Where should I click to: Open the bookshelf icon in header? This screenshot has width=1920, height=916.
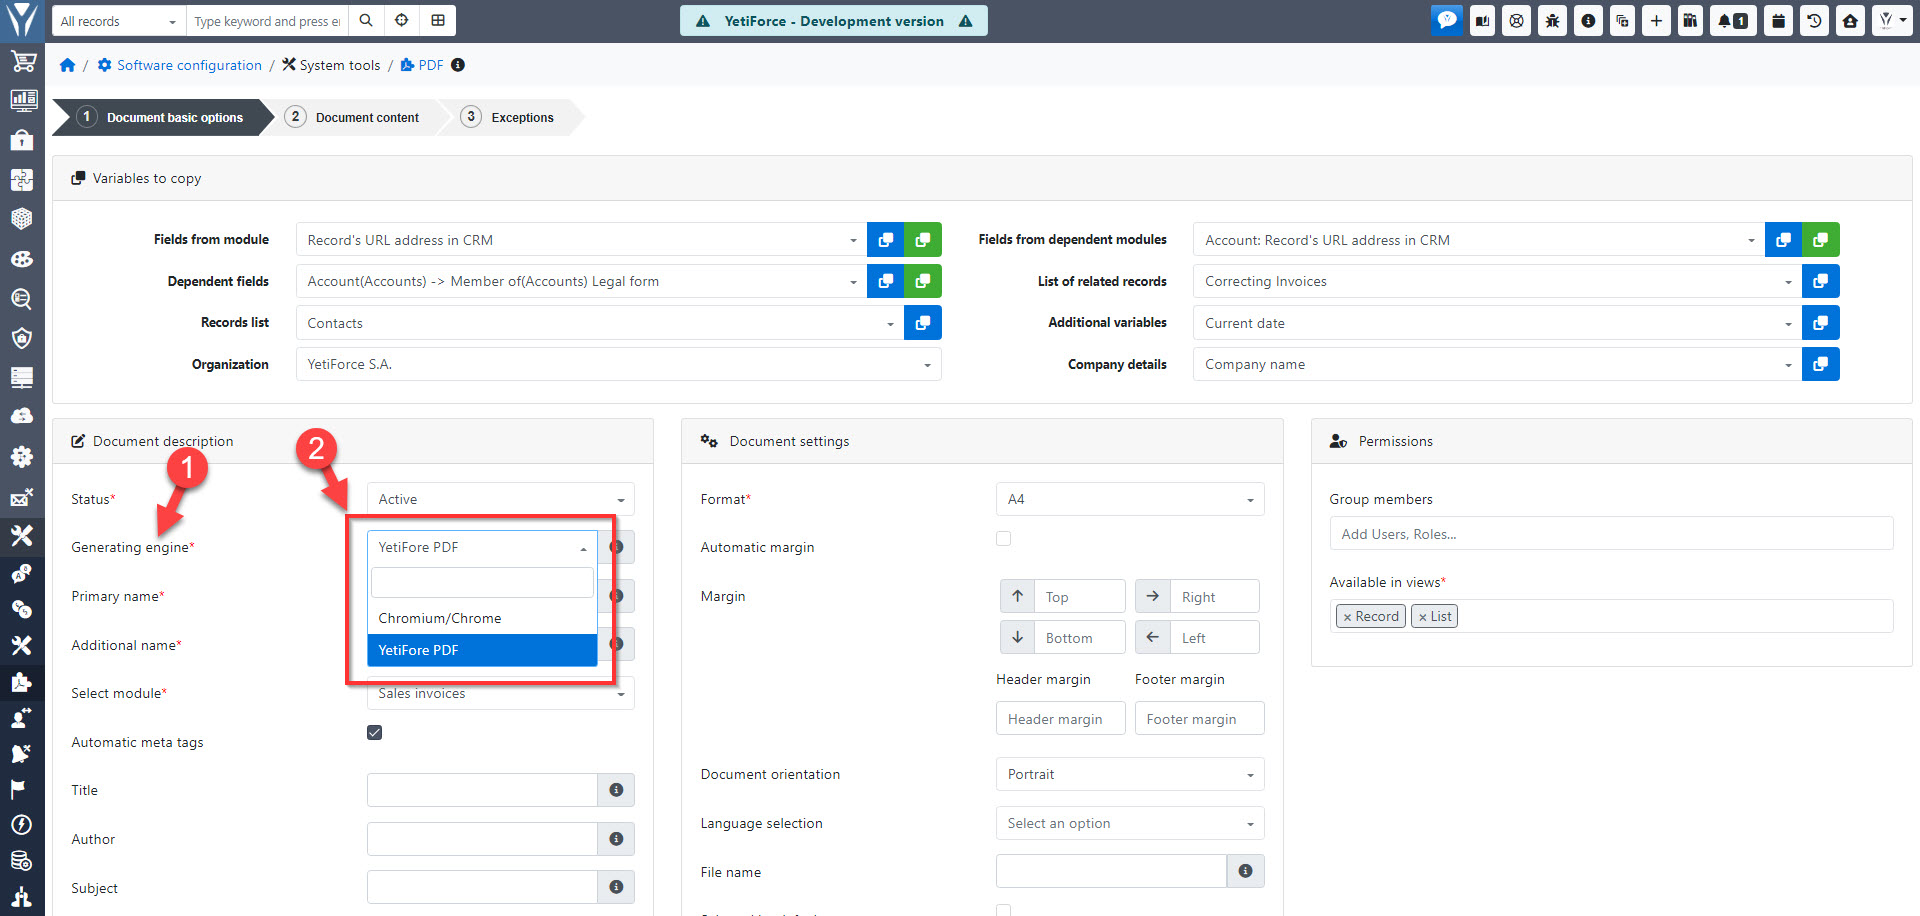(1690, 21)
